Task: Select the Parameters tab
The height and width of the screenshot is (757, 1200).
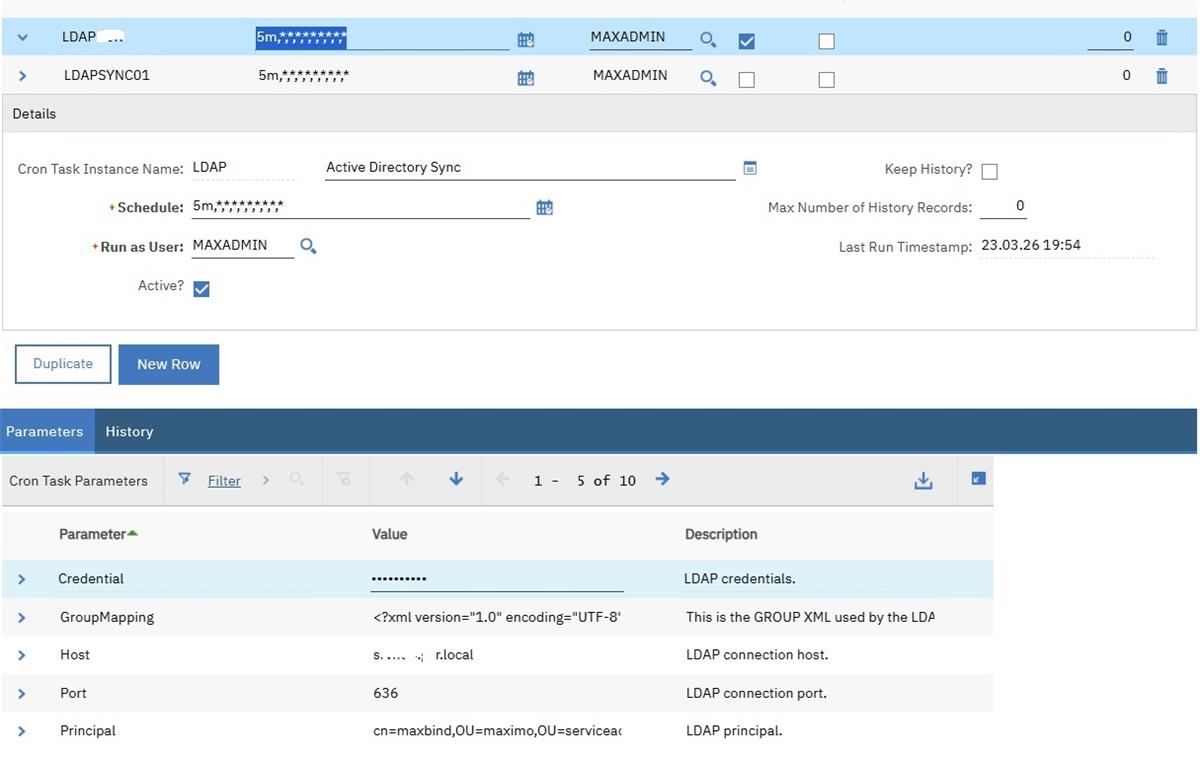Action: pyautogui.click(x=45, y=432)
